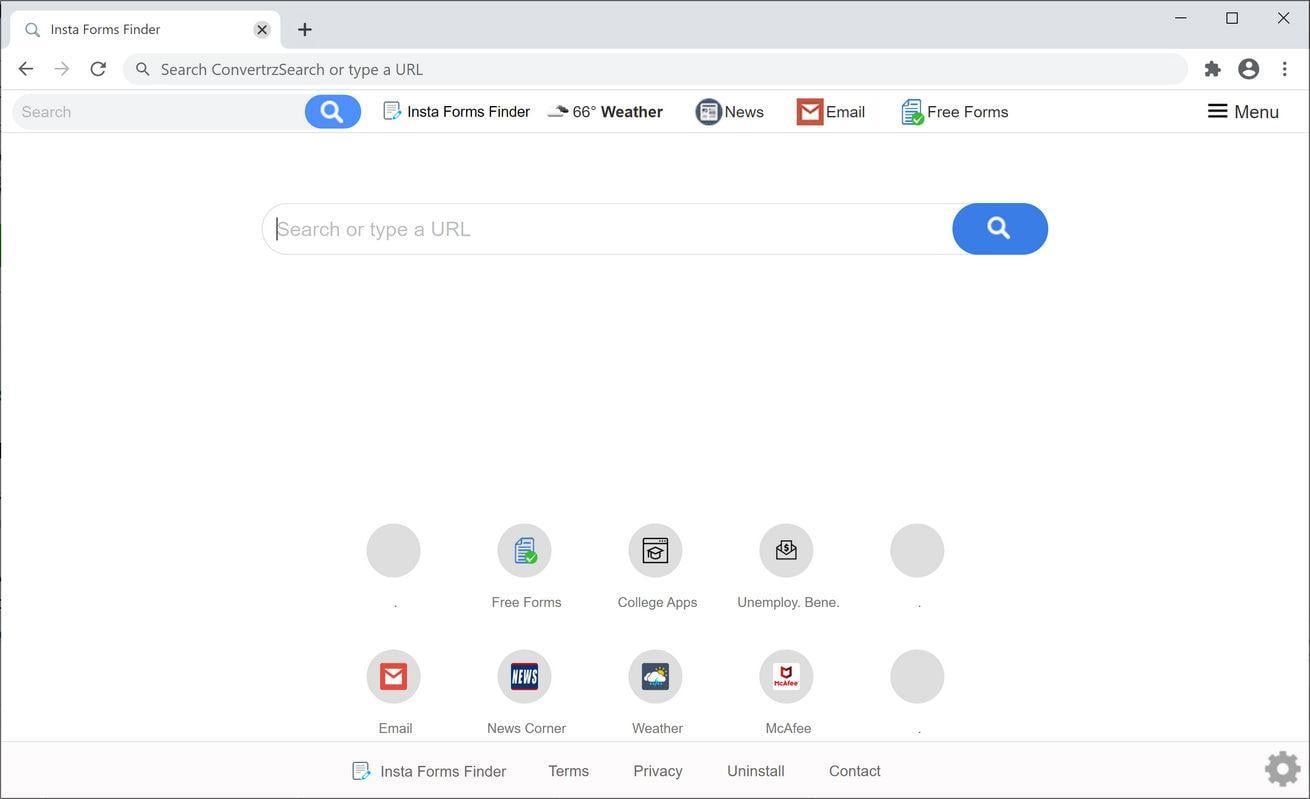Viewport: 1310px width, 799px height.
Task: Click the blue toolbar search button
Action: (x=333, y=112)
